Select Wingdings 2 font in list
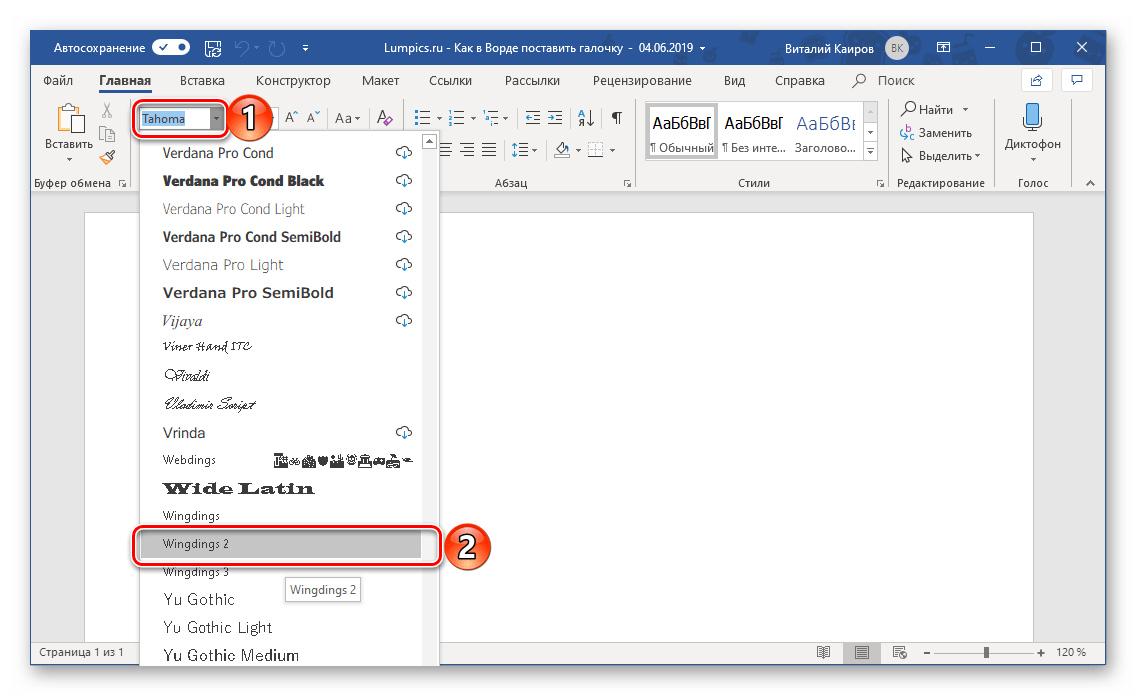Screen dimensions: 1137x696 (x=280, y=544)
